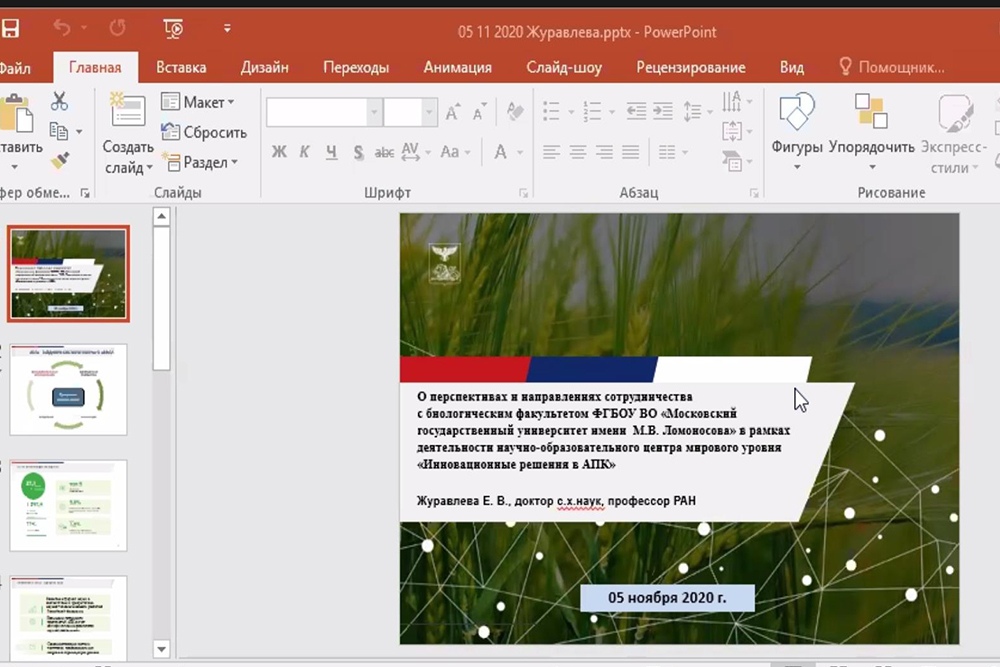The image size is (1000, 667).
Task: Toggle italic formatting with К button
Action: coord(304,152)
